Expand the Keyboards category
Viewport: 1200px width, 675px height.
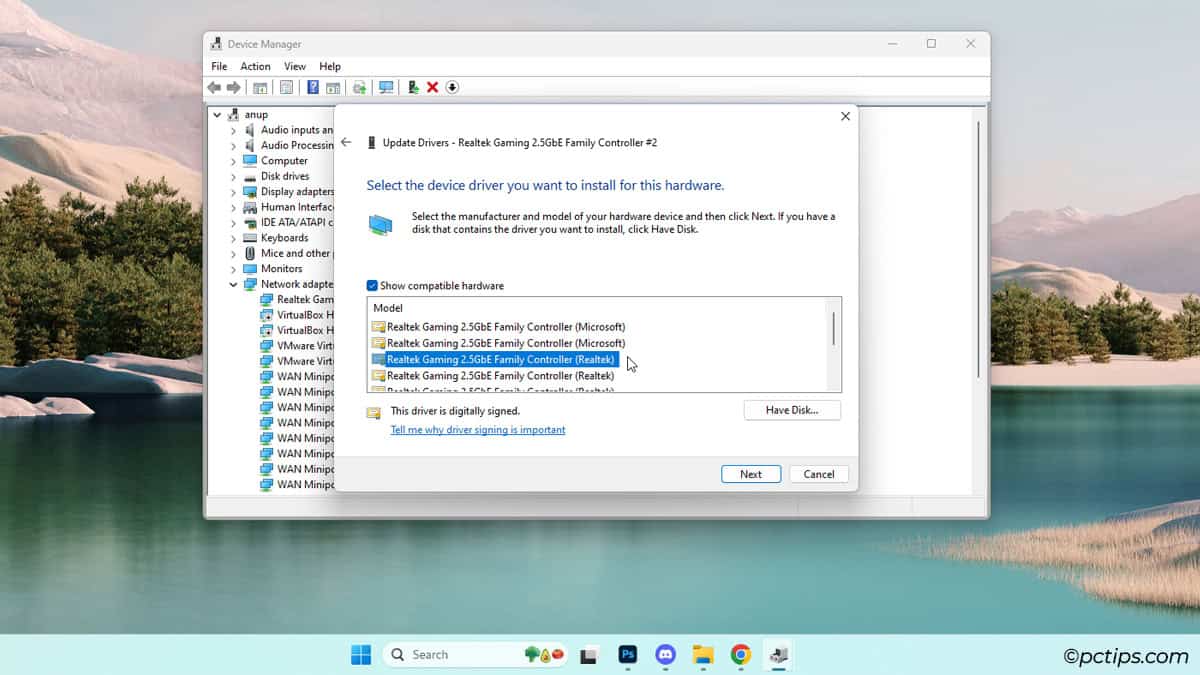(x=233, y=238)
